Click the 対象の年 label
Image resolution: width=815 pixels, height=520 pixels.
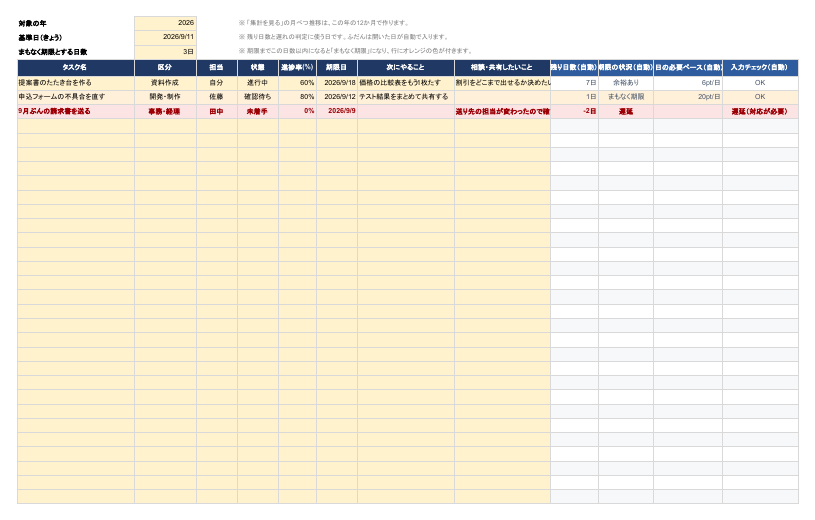32,23
